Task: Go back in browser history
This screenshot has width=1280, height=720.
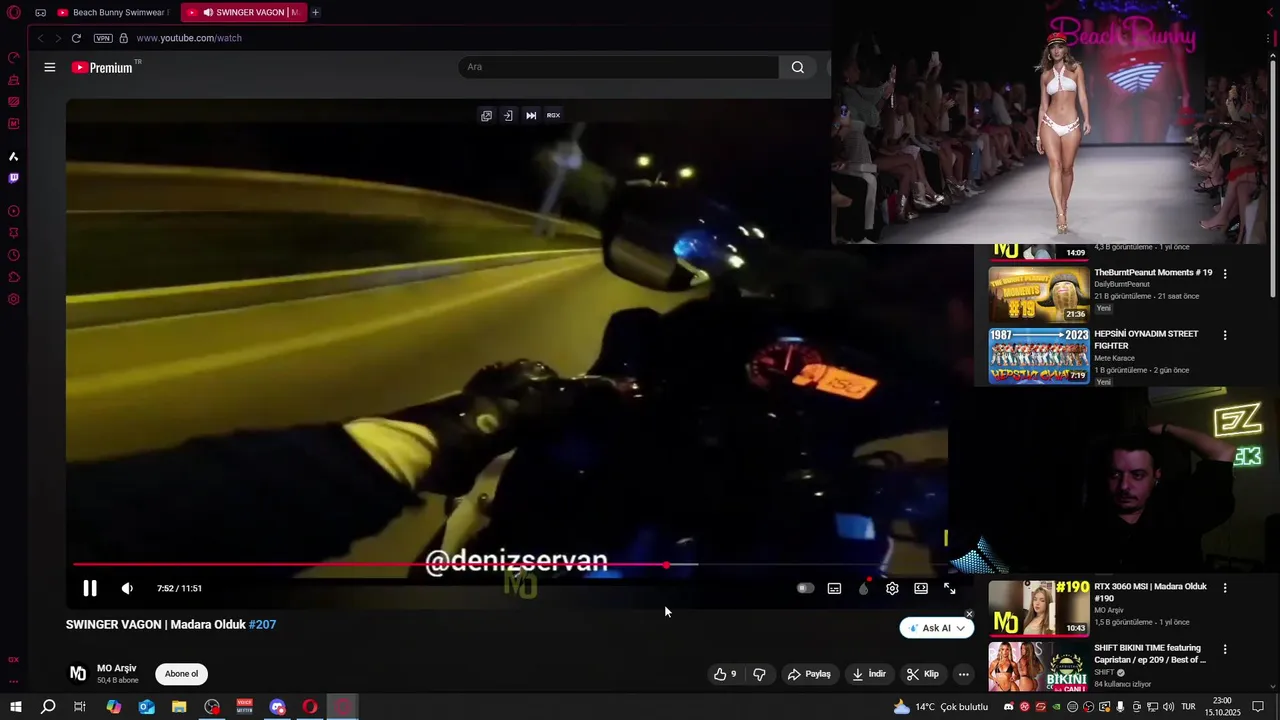Action: 41,38
